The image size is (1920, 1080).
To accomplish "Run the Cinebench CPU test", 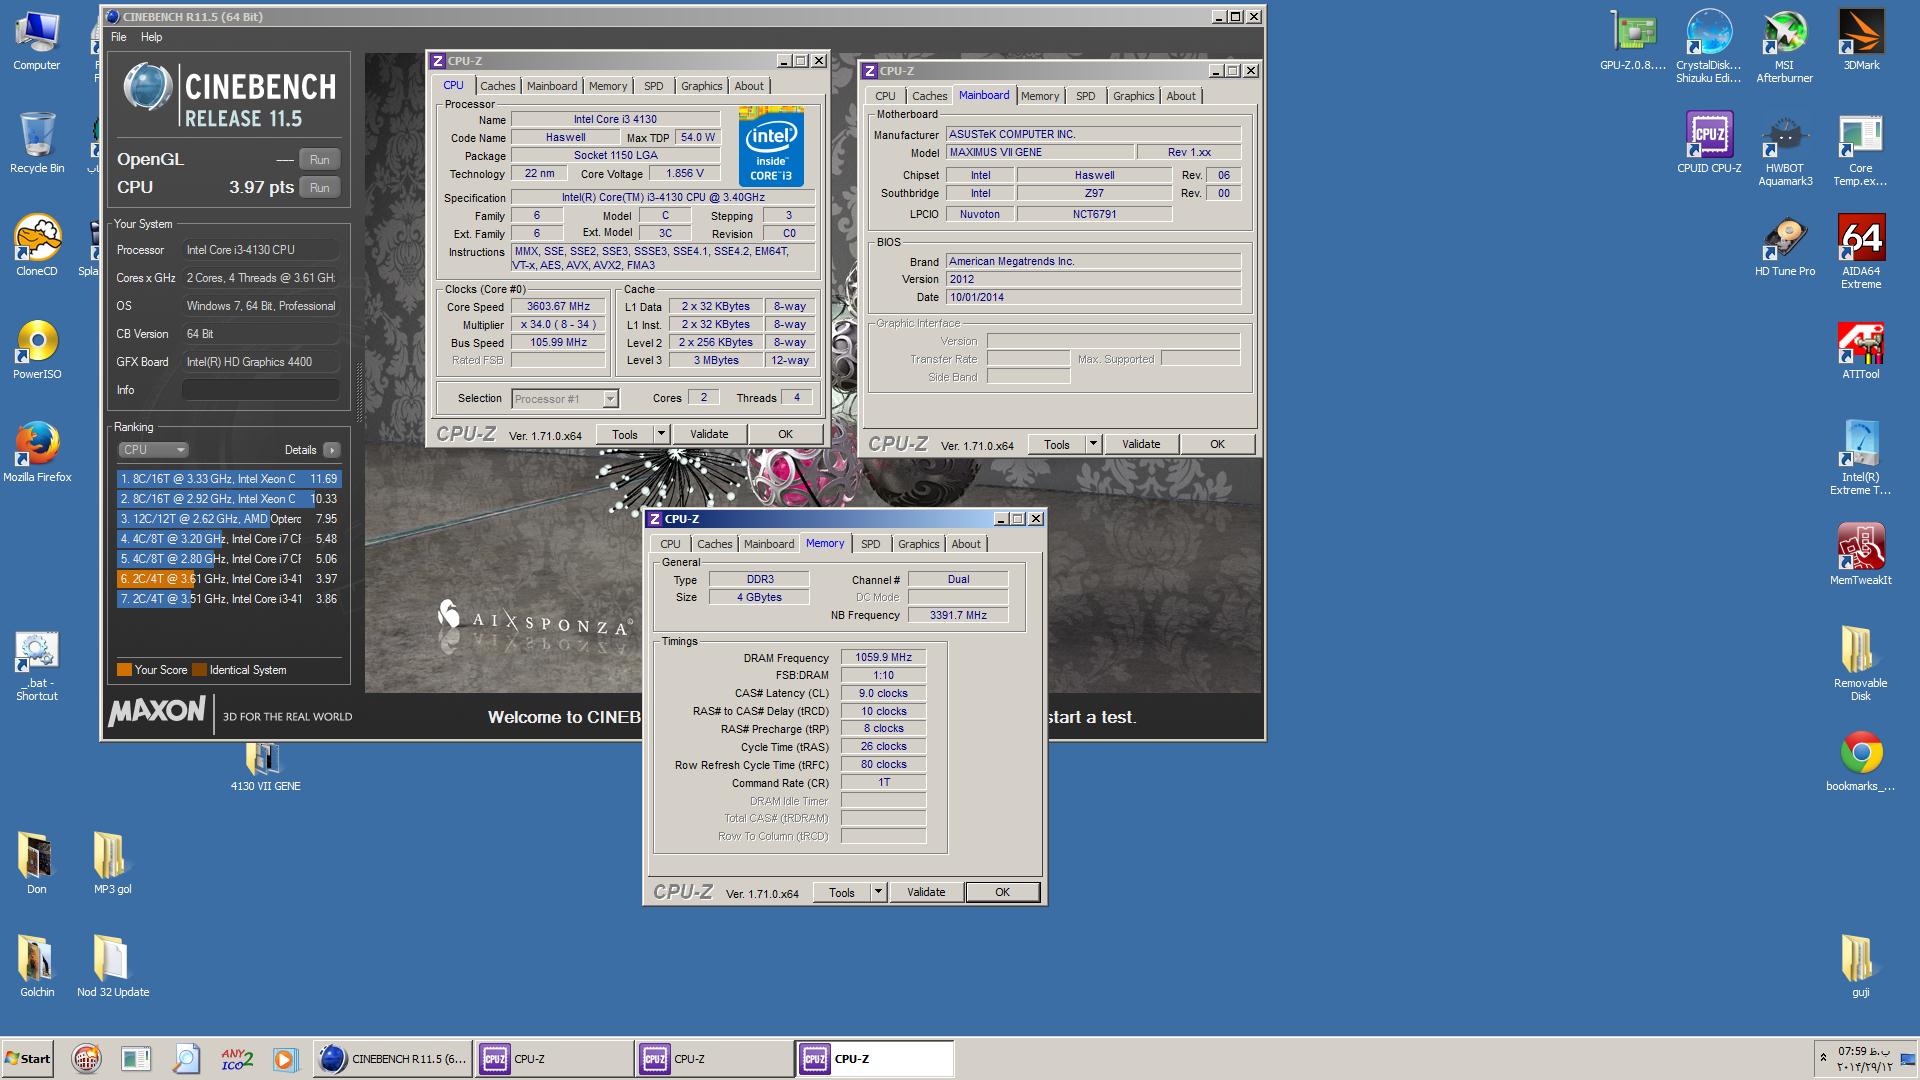I will [x=319, y=187].
